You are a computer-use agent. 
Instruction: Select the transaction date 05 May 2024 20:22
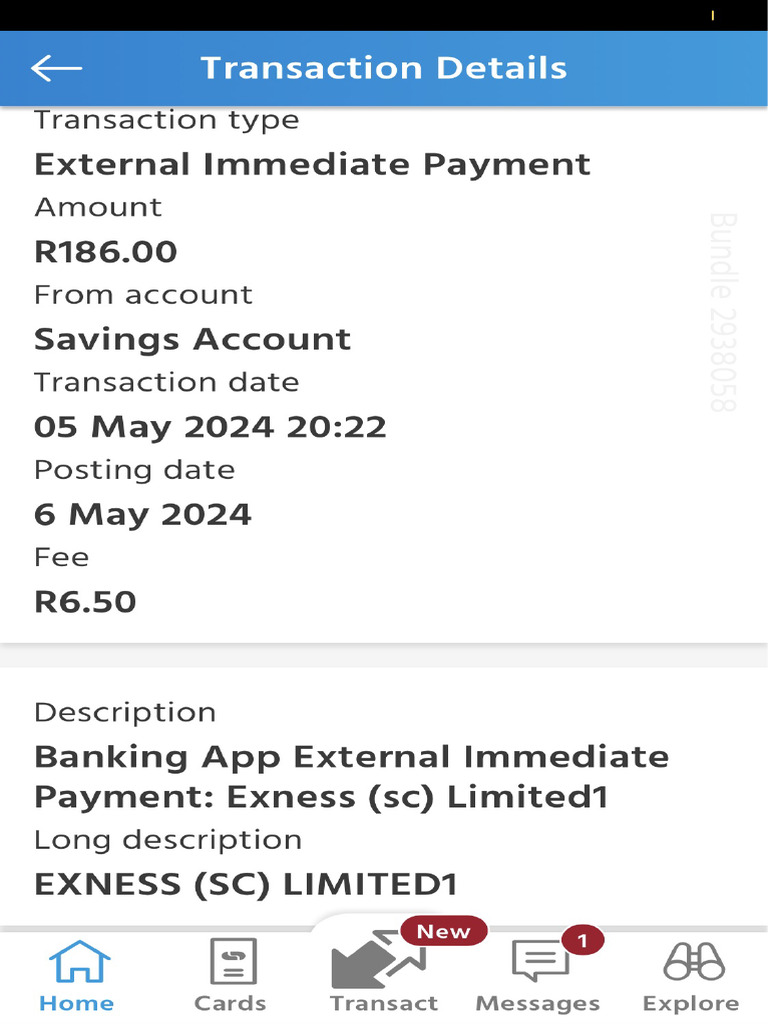(210, 427)
